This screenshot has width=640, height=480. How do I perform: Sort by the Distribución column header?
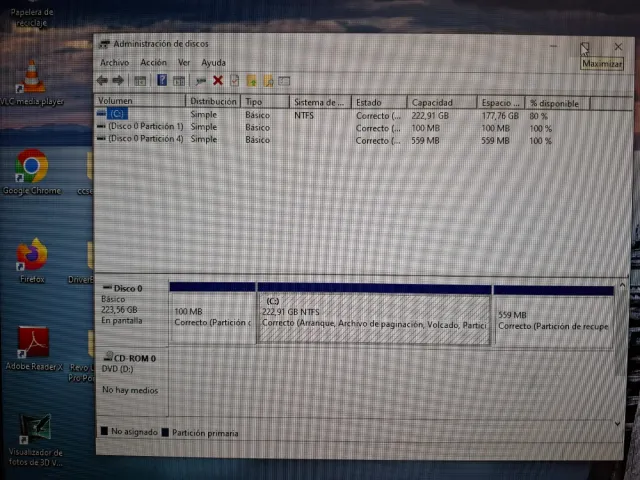pos(213,101)
